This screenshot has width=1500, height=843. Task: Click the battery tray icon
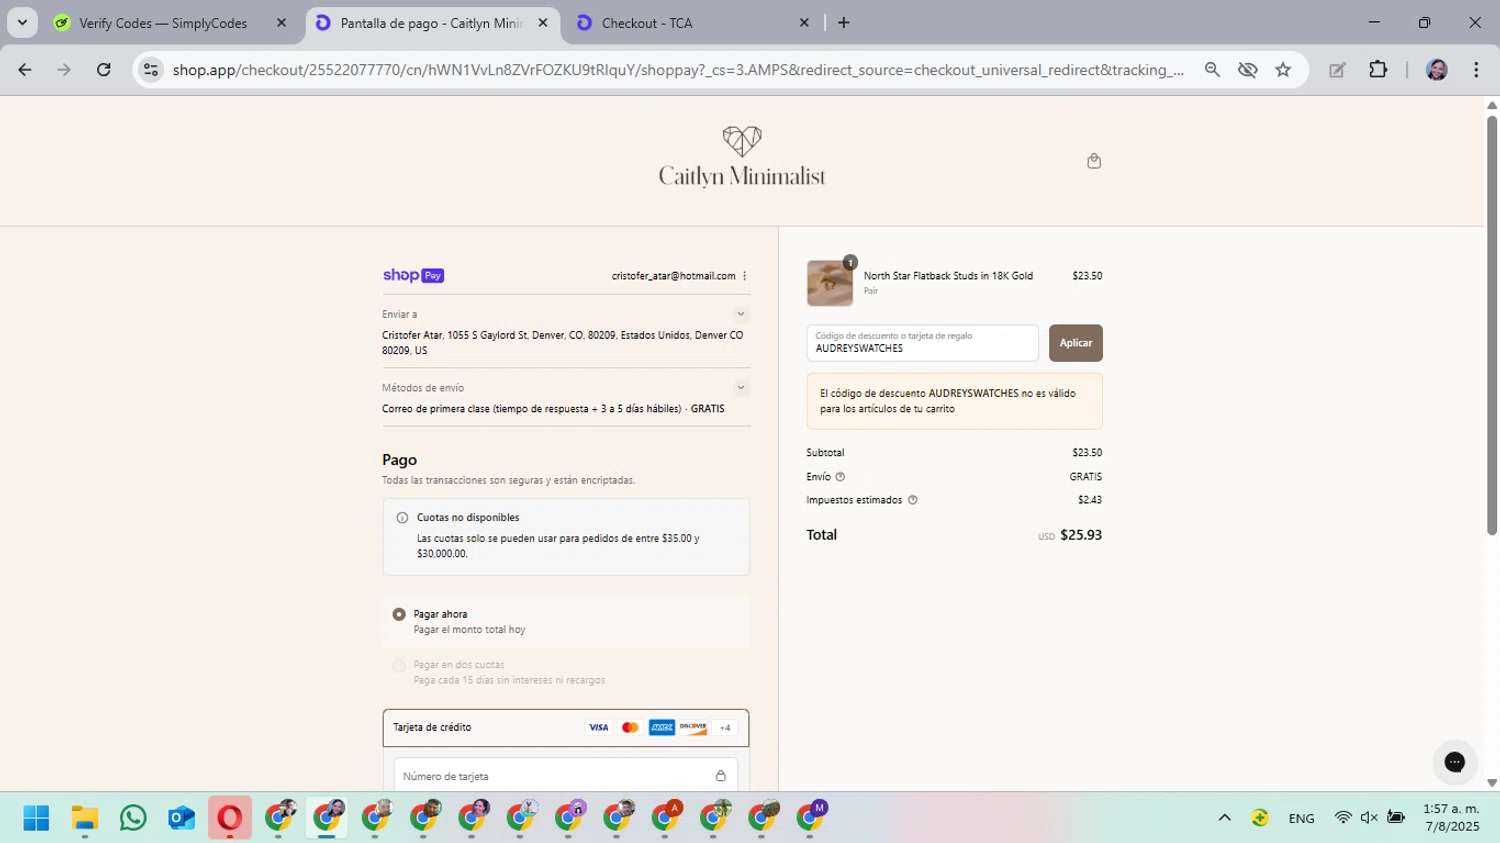1396,818
